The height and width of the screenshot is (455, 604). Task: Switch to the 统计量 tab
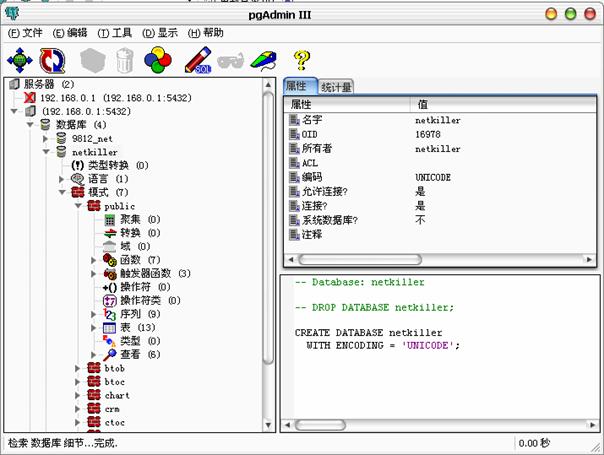click(x=336, y=87)
